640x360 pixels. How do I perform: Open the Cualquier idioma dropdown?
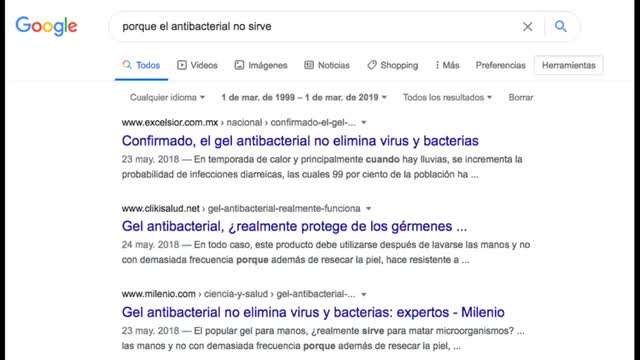pyautogui.click(x=167, y=98)
